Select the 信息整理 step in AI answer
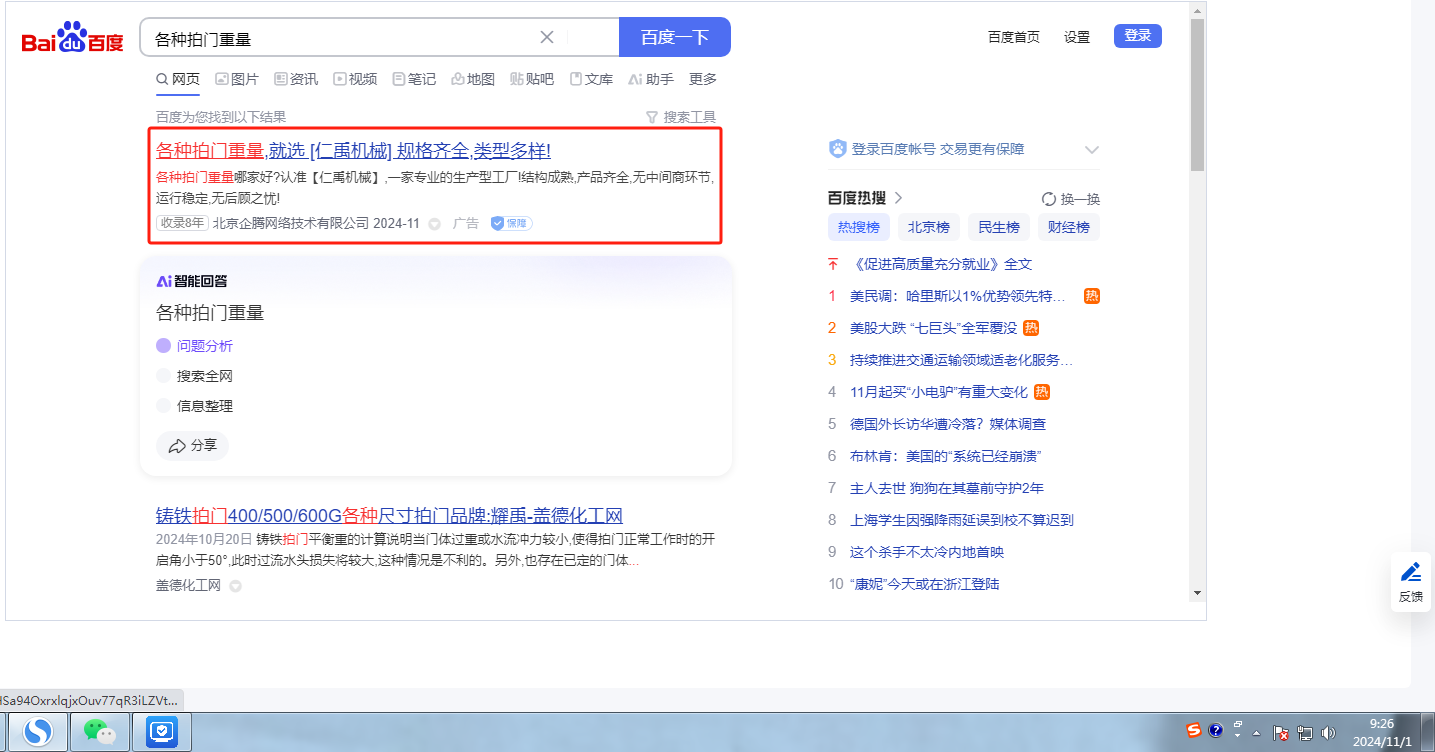 [204, 406]
